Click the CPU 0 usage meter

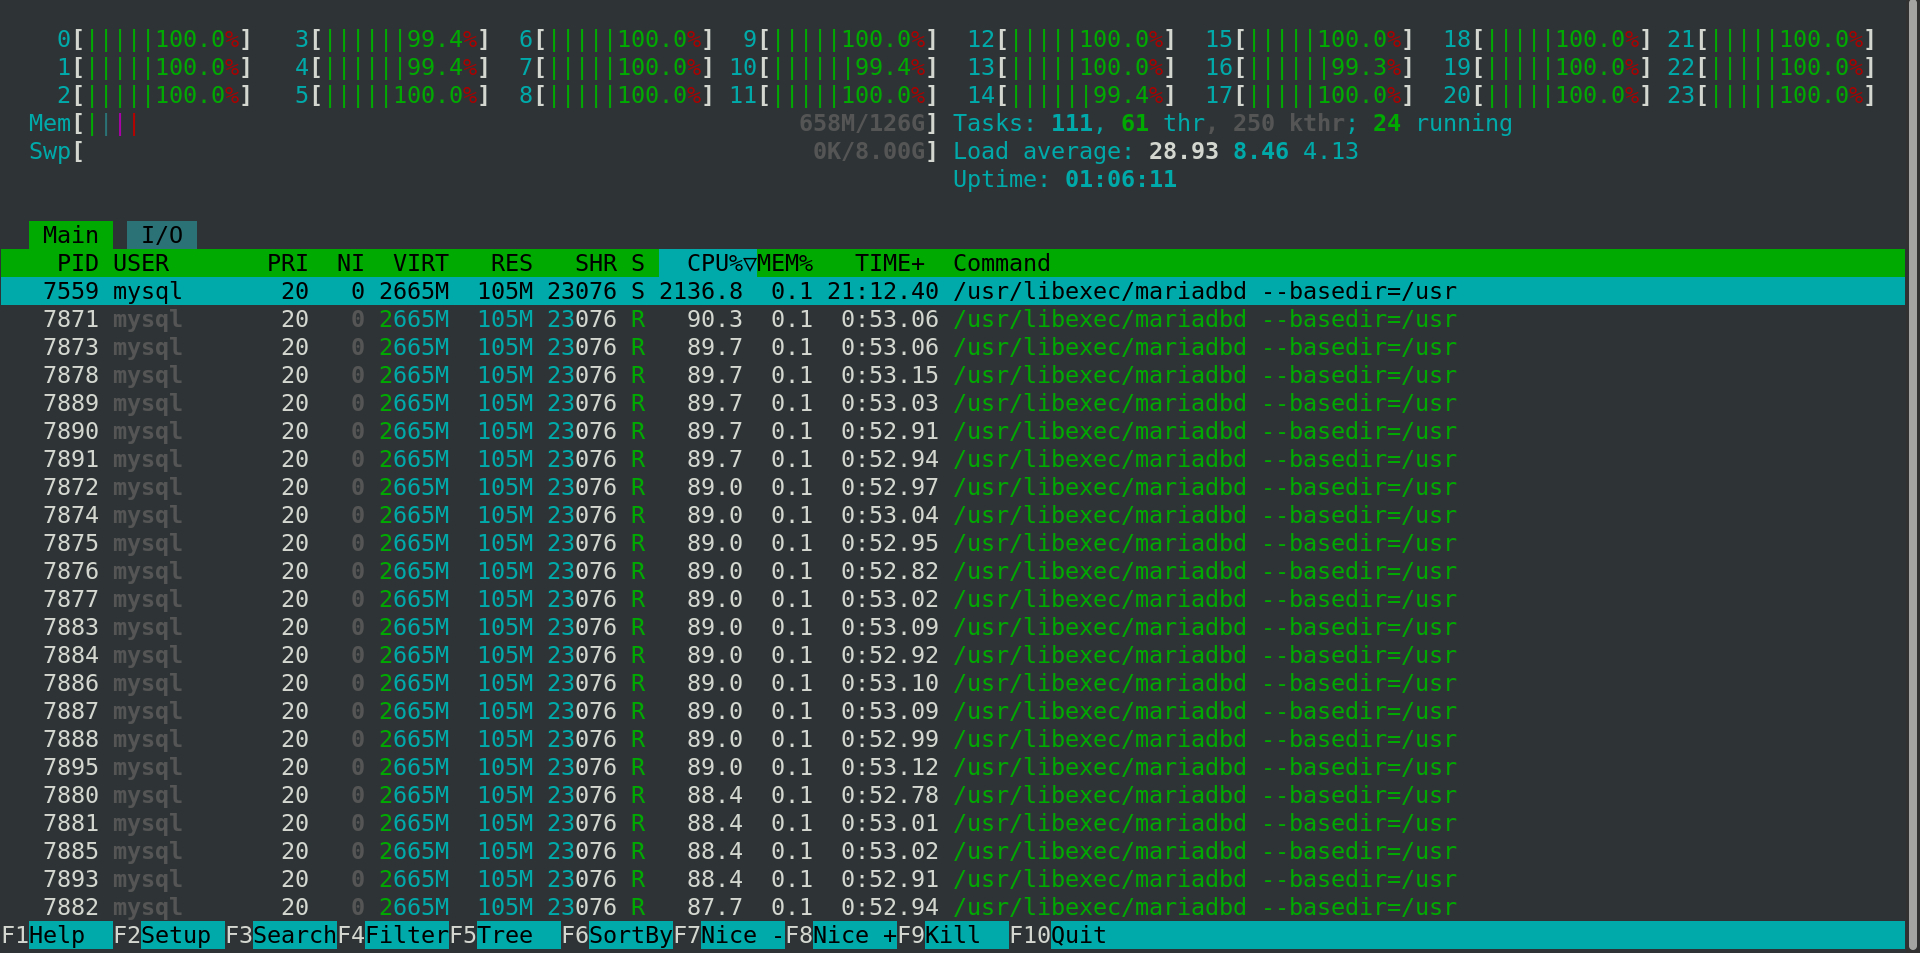coord(154,39)
